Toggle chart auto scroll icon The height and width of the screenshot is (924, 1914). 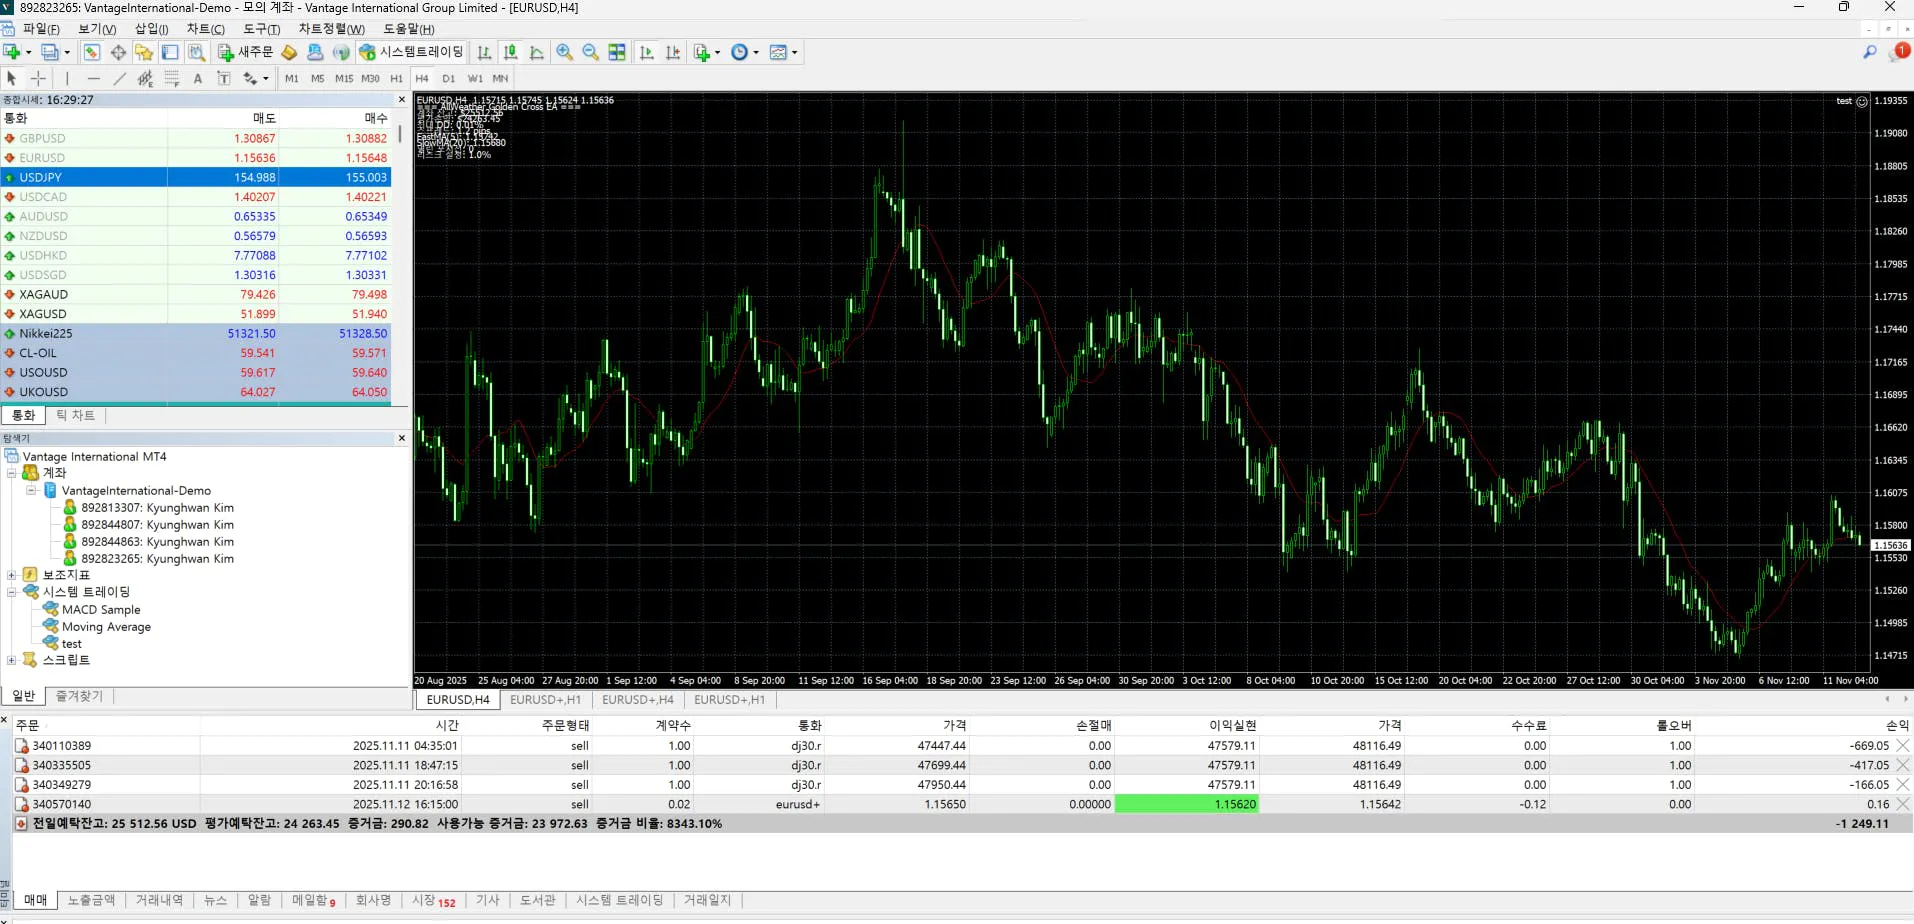[647, 52]
